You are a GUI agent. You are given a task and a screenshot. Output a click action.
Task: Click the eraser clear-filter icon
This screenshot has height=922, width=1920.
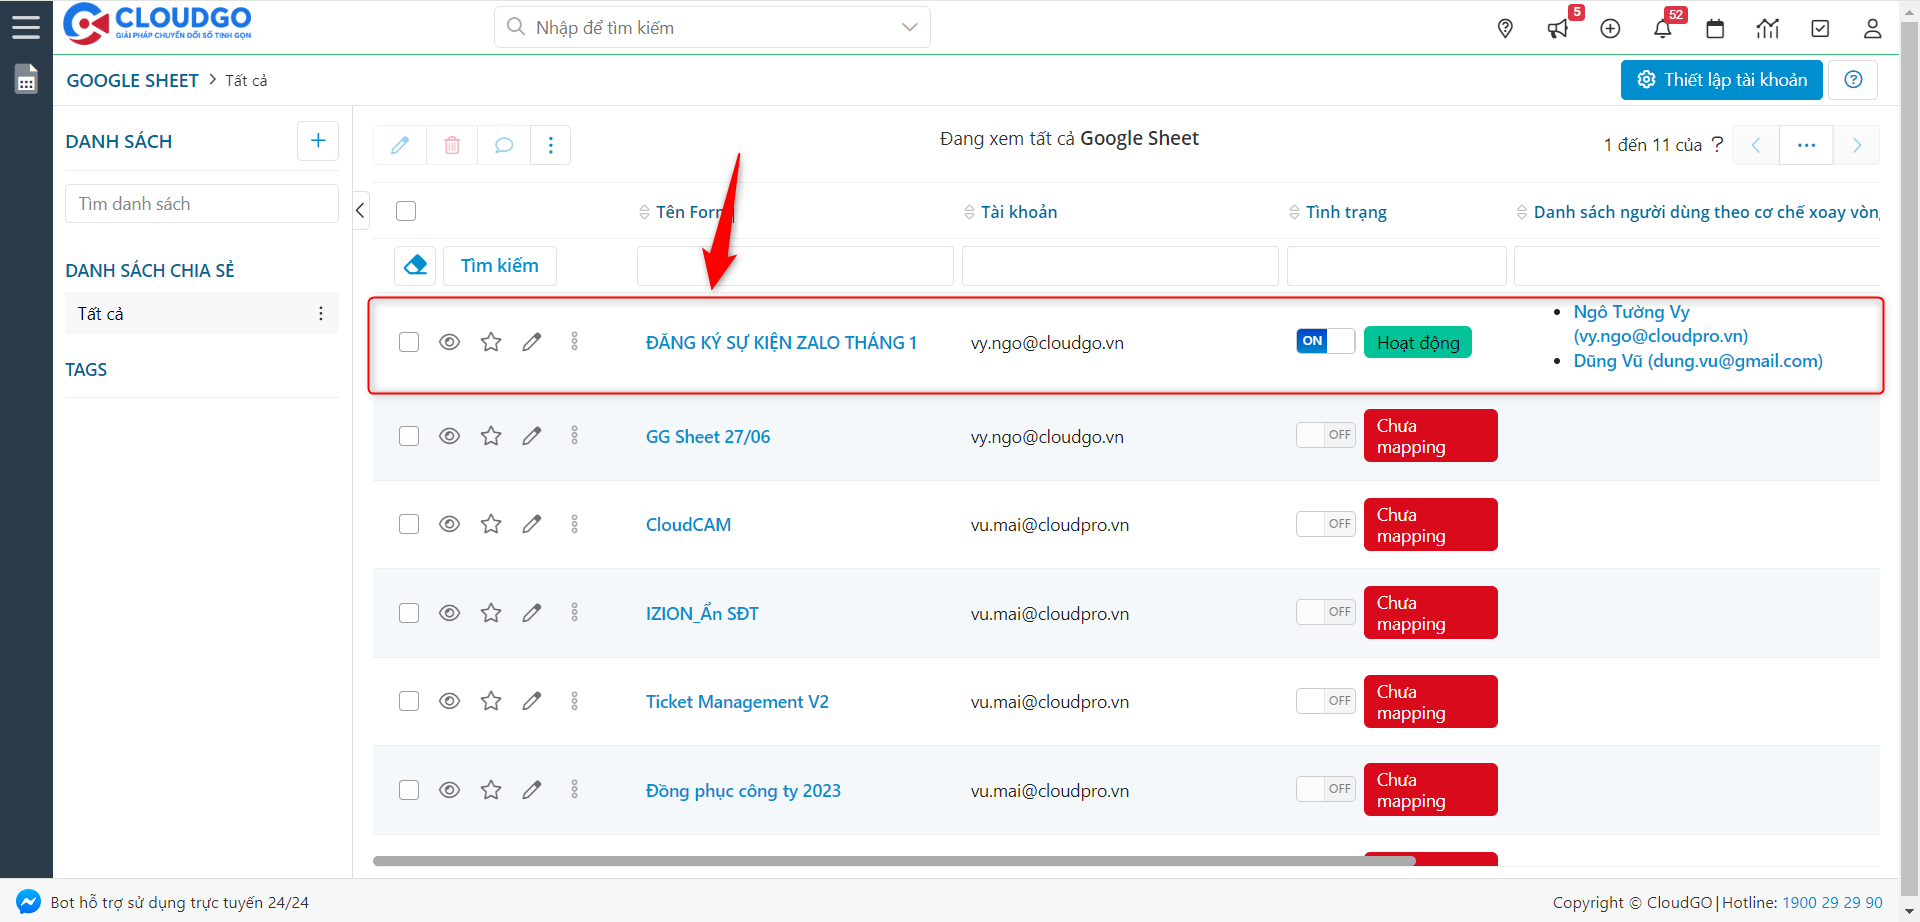(416, 265)
